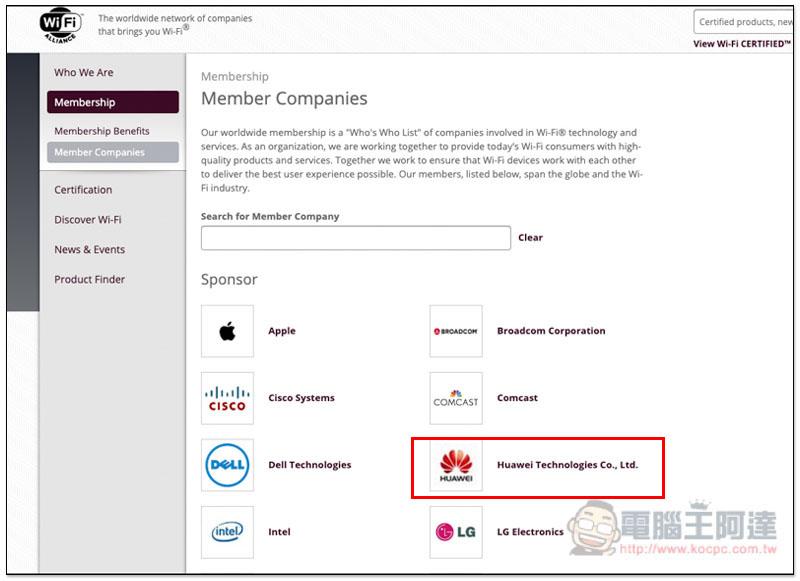Select Membership Benefits in sidebar
The image size is (800, 581).
pos(102,131)
